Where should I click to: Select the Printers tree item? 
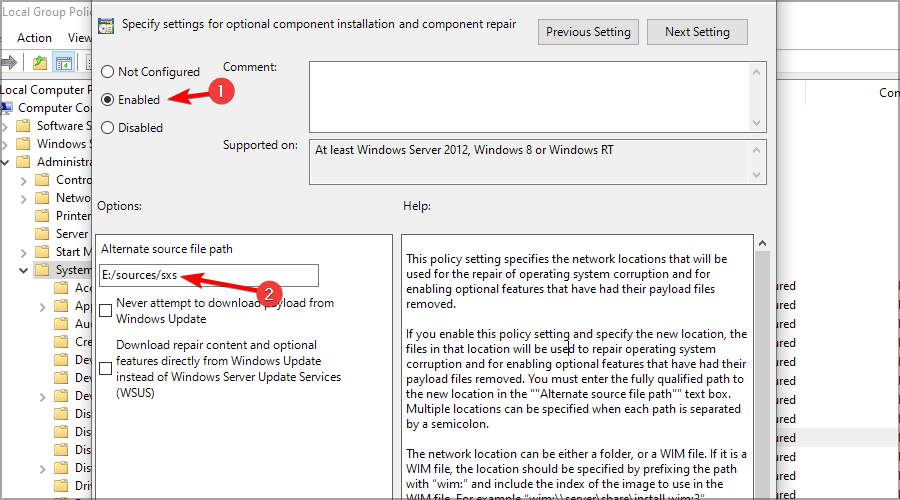tap(73, 216)
